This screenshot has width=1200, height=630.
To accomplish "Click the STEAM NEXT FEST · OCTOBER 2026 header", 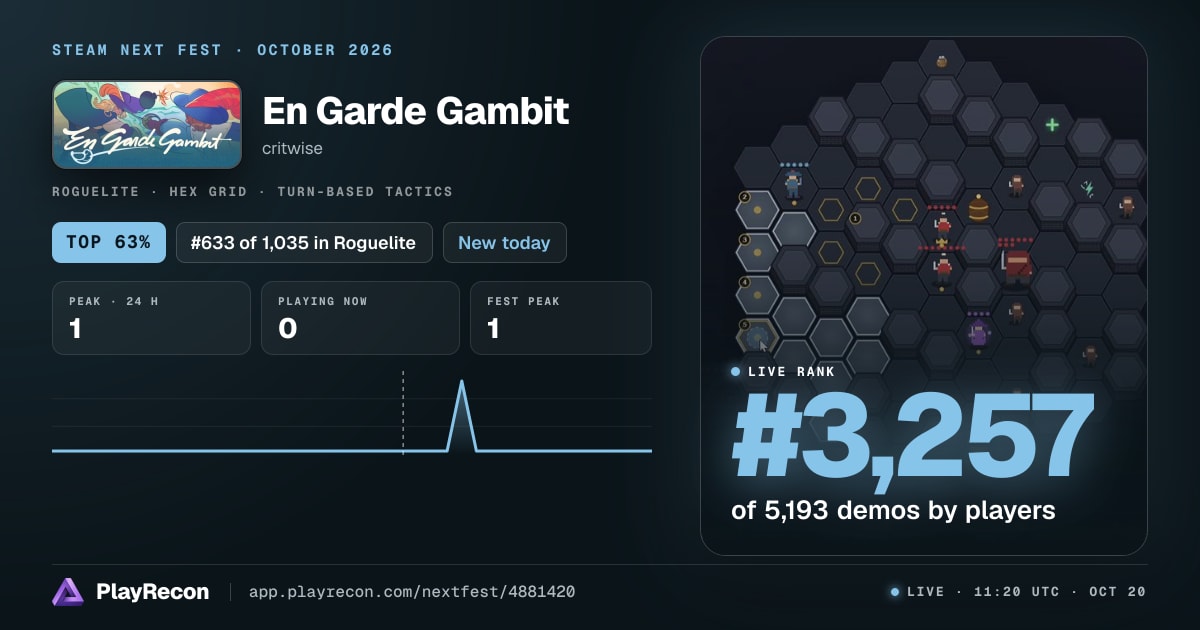I will 223,50.
